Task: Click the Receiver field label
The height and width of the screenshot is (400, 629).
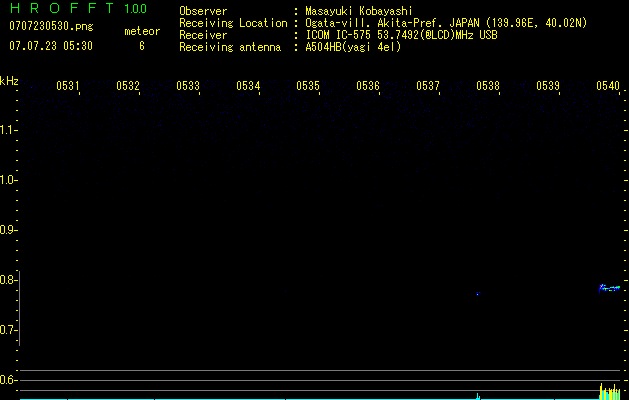Action: pyautogui.click(x=203, y=35)
